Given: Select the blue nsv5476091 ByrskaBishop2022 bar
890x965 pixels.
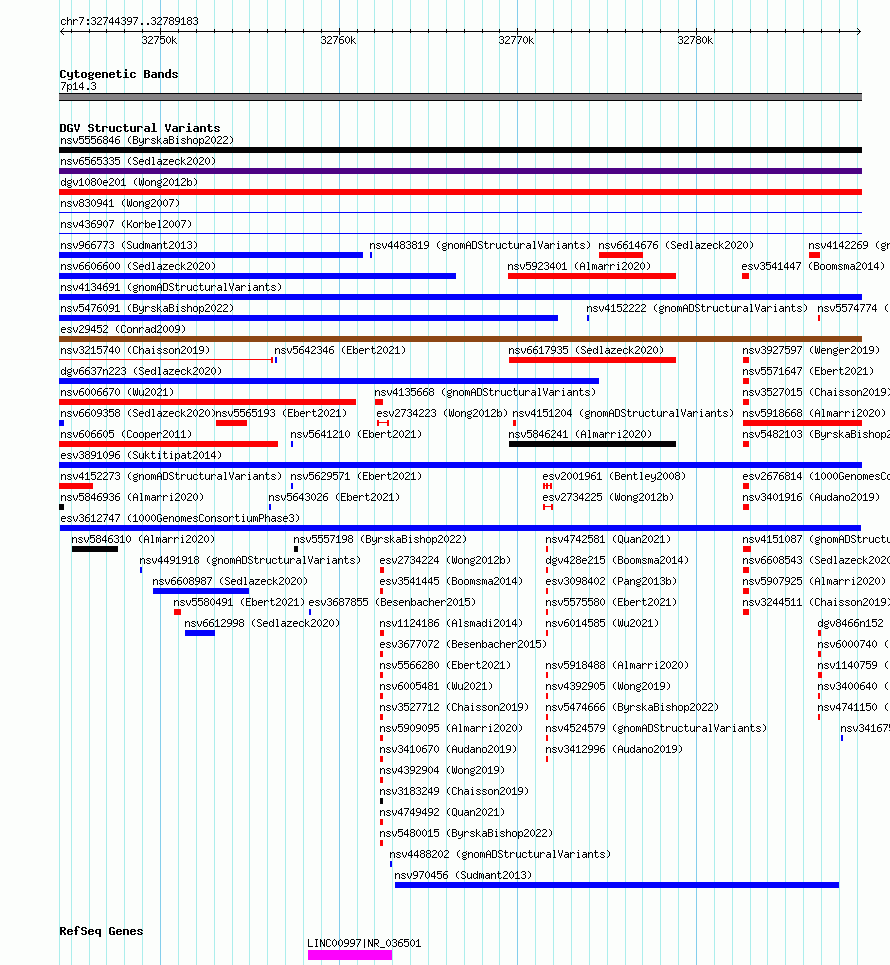Looking at the screenshot, I should 308,318.
